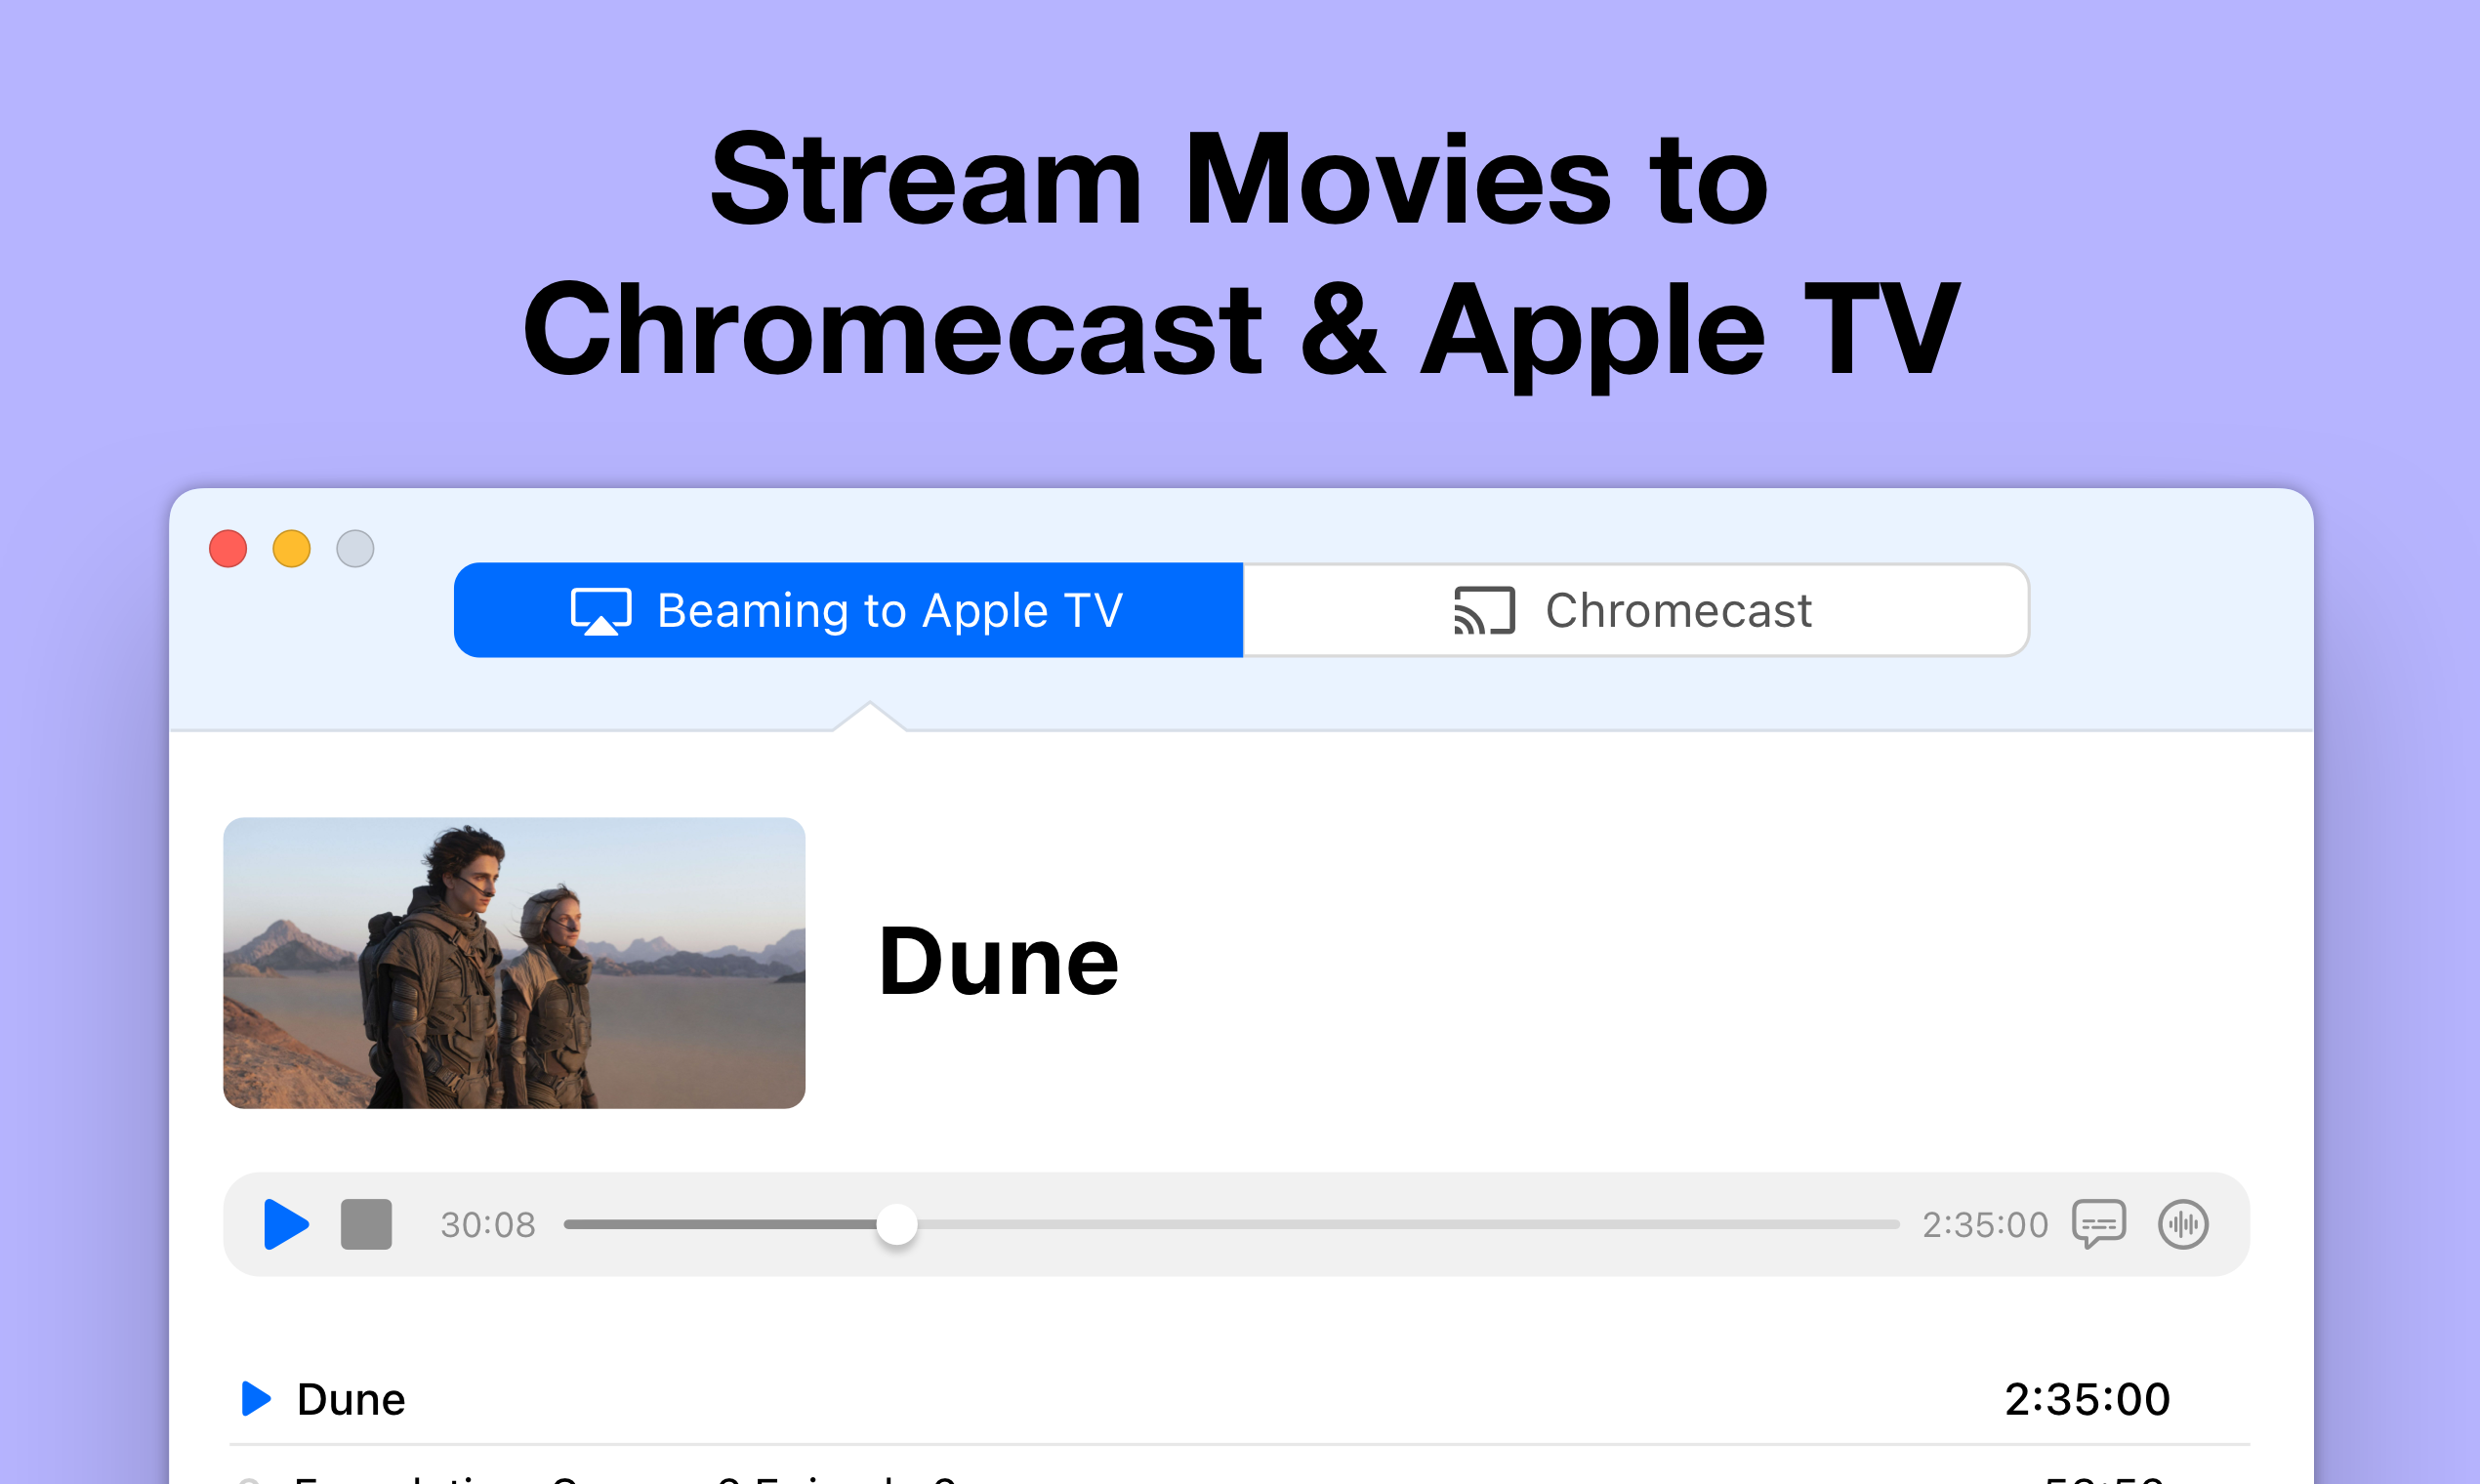
Task: Click the 2:35:00 duration in the Dune playlist row
Action: (2087, 1400)
